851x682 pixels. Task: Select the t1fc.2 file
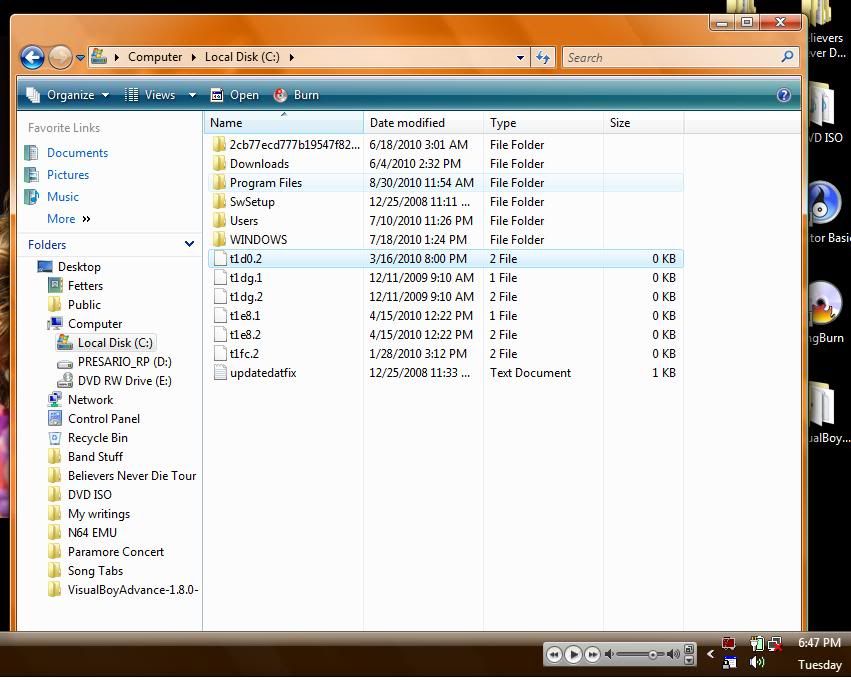446,354
